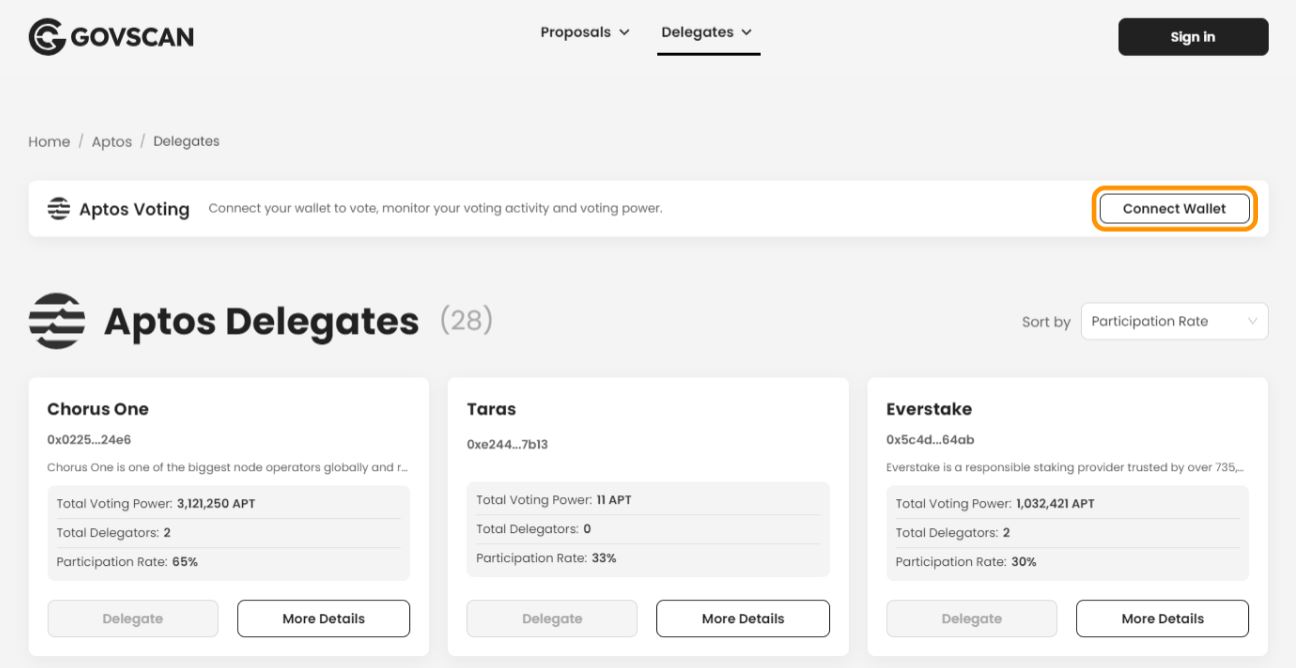The width and height of the screenshot is (1296, 668).
Task: Expand the Proposals chevron arrow
Action: tap(625, 32)
